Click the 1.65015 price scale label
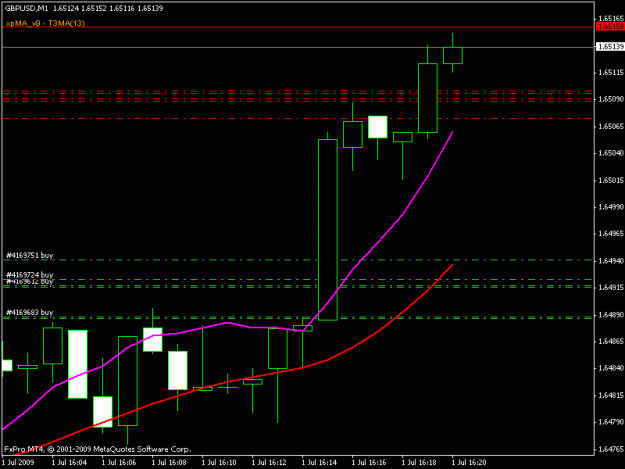The height and width of the screenshot is (469, 625). point(611,181)
